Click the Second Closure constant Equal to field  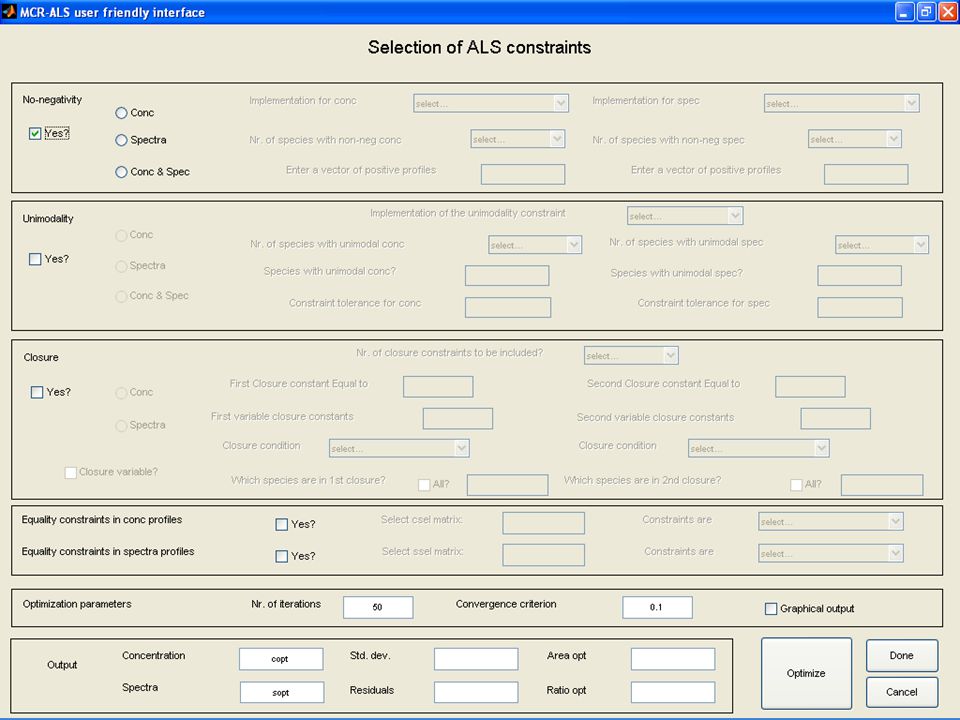(811, 387)
